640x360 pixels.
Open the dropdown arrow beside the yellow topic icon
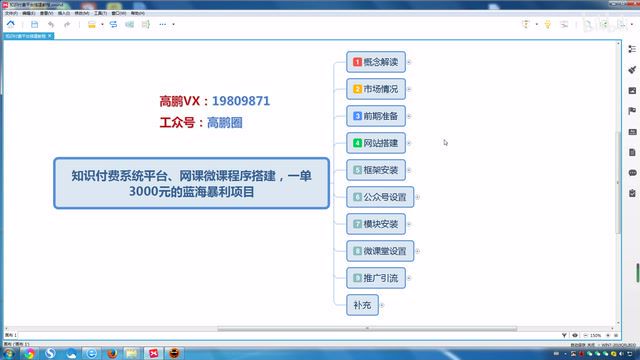tap(102, 24)
